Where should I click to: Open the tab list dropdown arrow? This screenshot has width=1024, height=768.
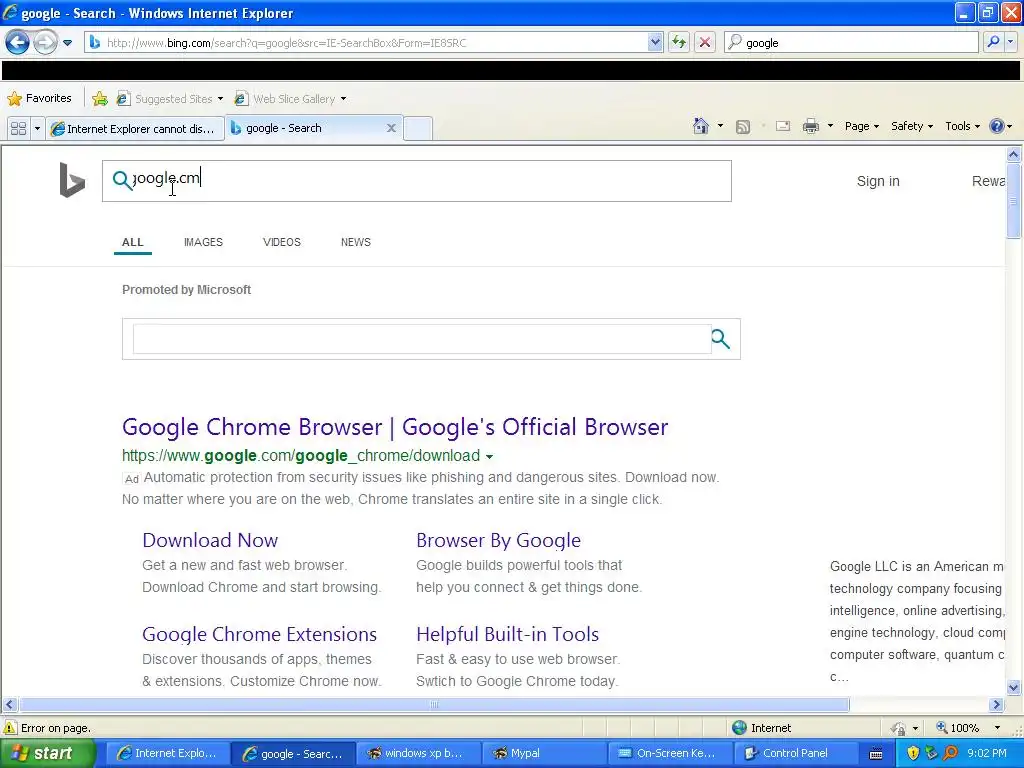tap(37, 128)
